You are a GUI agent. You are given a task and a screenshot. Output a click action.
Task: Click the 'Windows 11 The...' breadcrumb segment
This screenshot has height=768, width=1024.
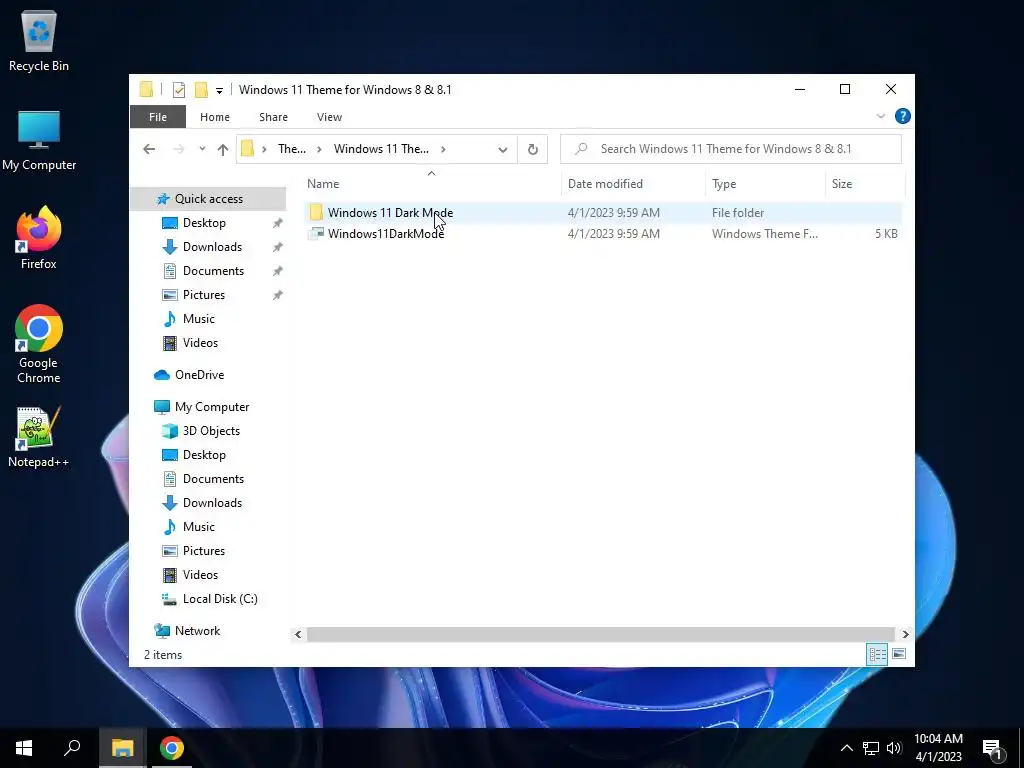[x=381, y=149]
